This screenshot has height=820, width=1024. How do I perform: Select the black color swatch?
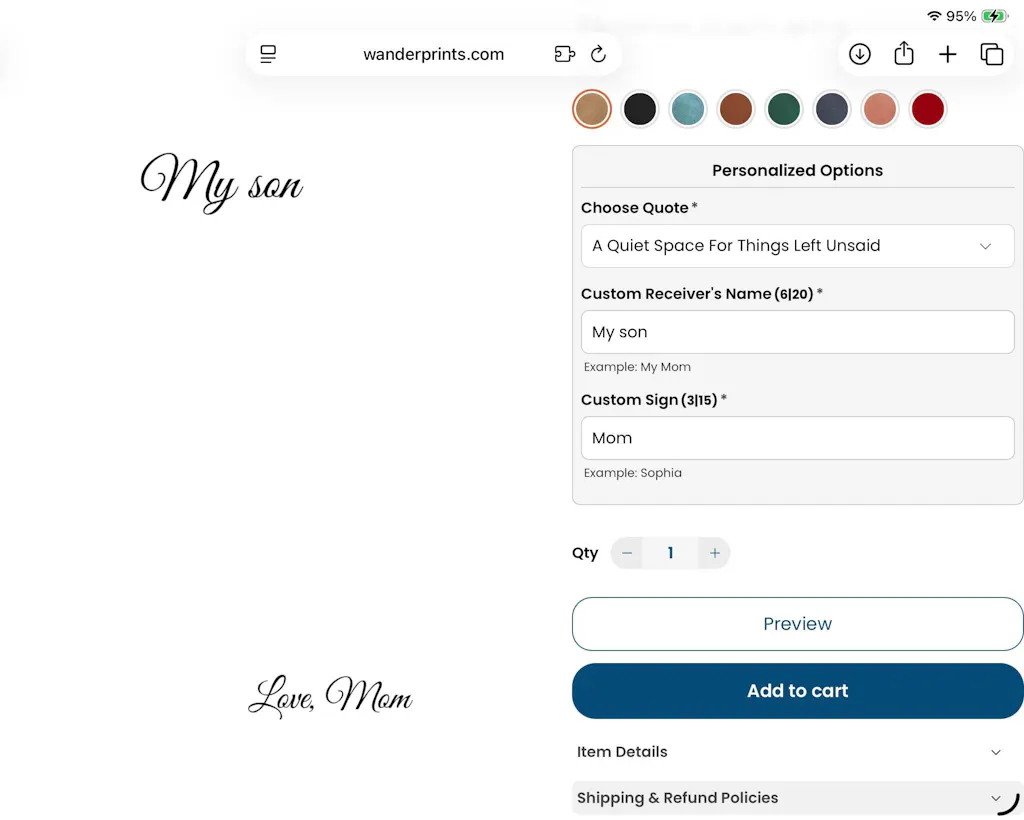(x=640, y=109)
